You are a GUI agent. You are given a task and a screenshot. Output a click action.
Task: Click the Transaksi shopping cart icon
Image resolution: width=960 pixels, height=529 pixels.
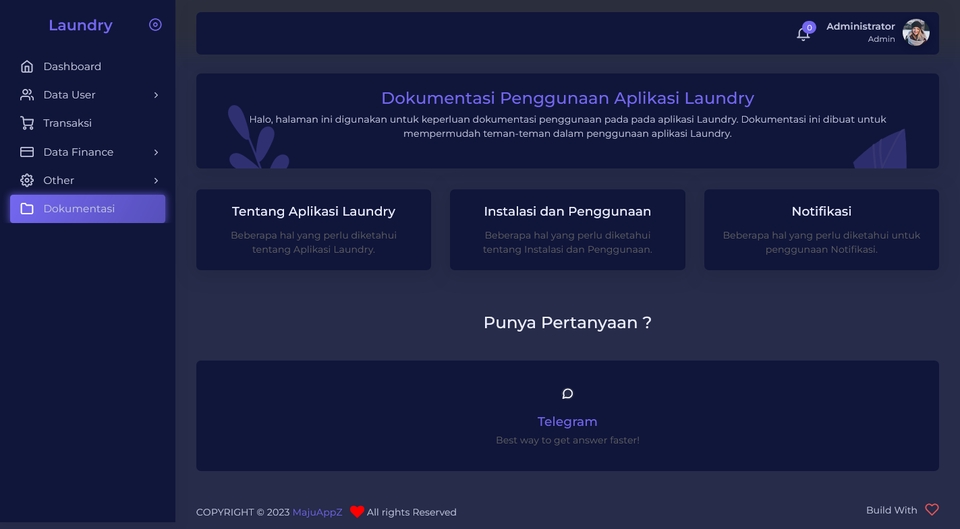coord(27,123)
